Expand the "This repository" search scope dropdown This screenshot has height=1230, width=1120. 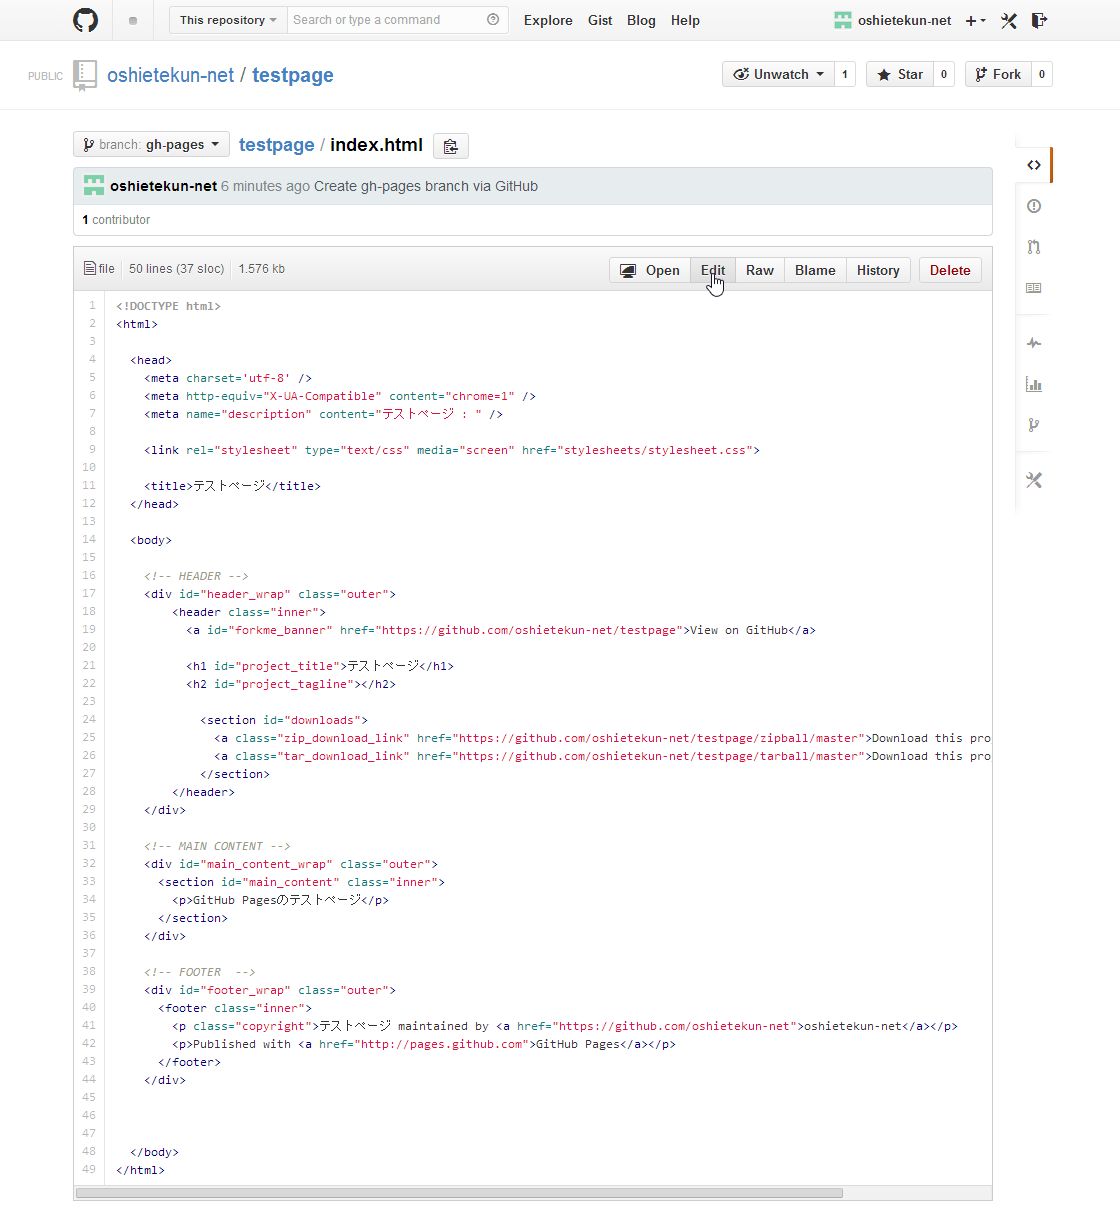tap(228, 20)
